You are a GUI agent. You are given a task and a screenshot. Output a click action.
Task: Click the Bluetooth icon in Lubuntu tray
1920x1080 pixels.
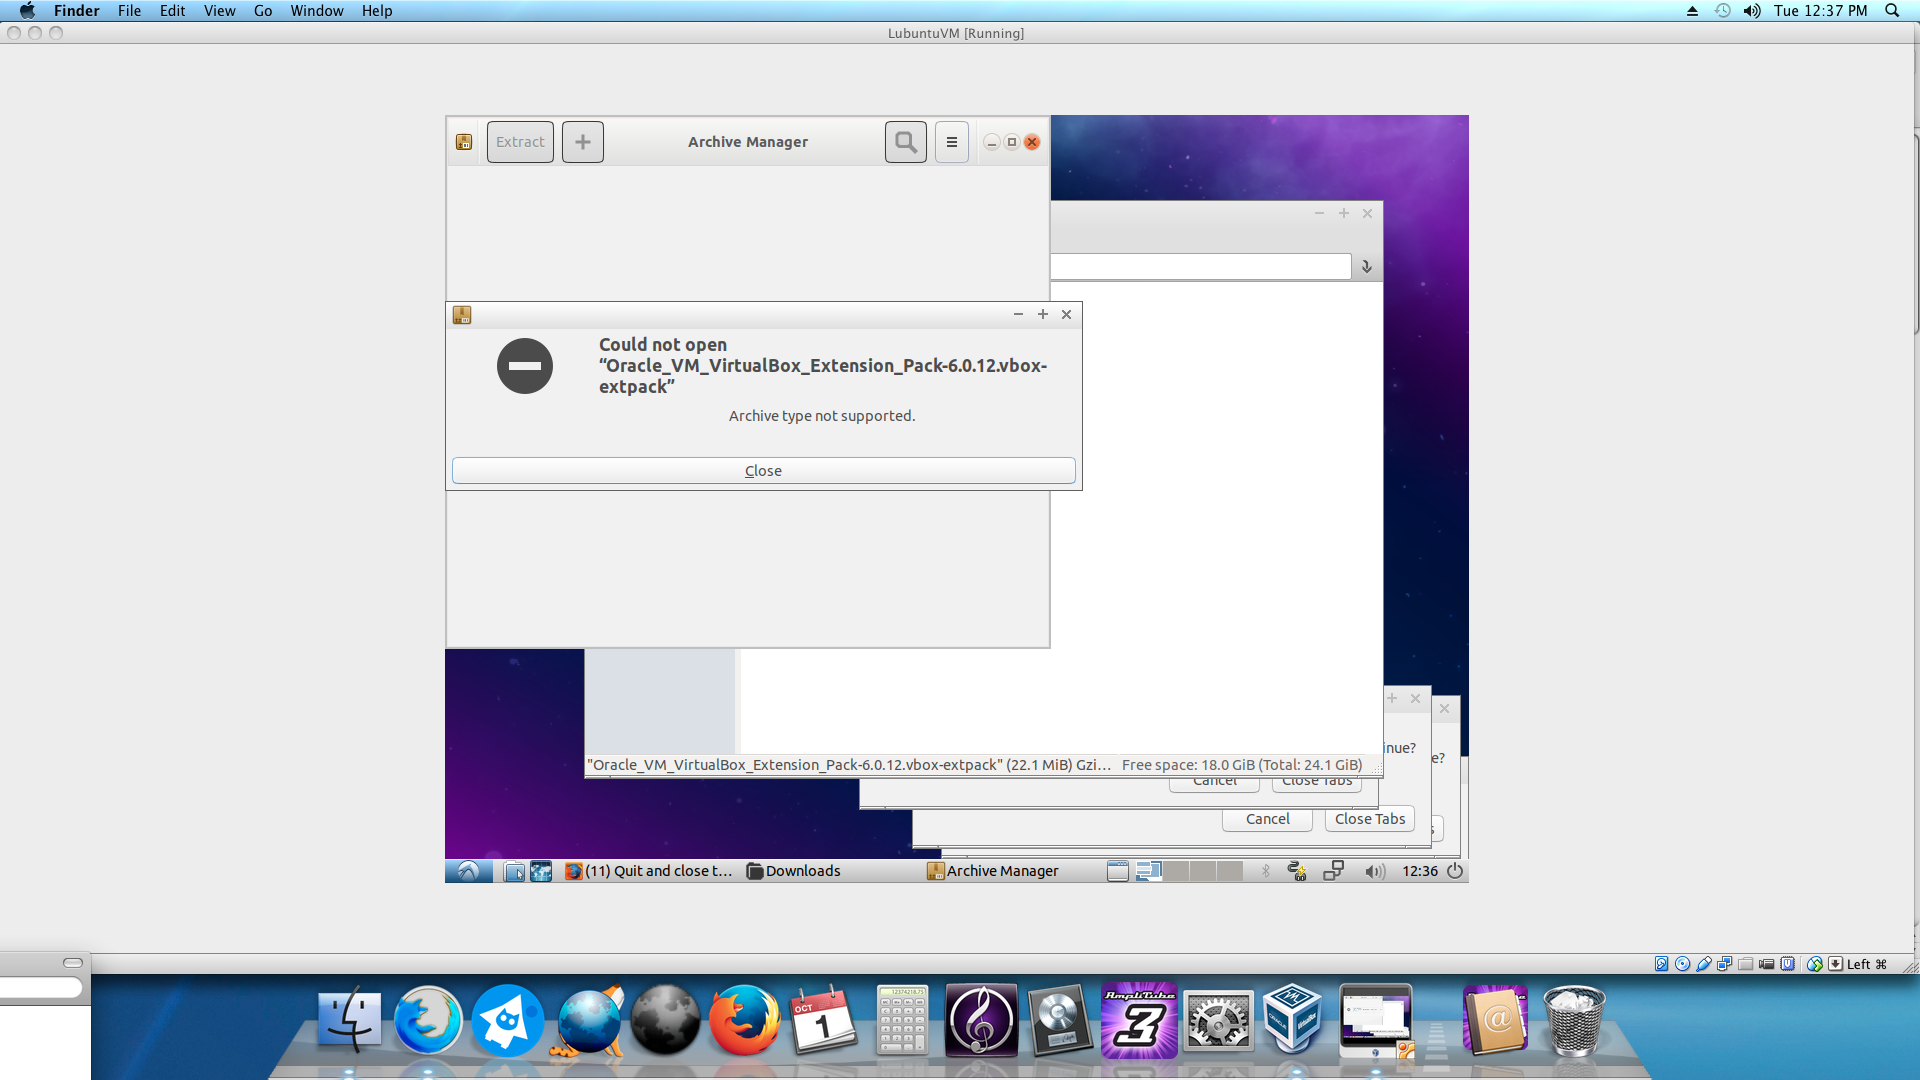[x=1265, y=871]
